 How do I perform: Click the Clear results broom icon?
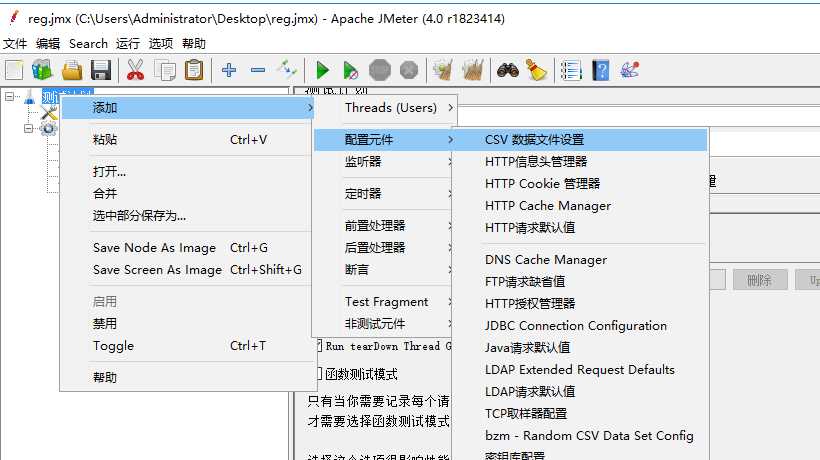tap(442, 70)
